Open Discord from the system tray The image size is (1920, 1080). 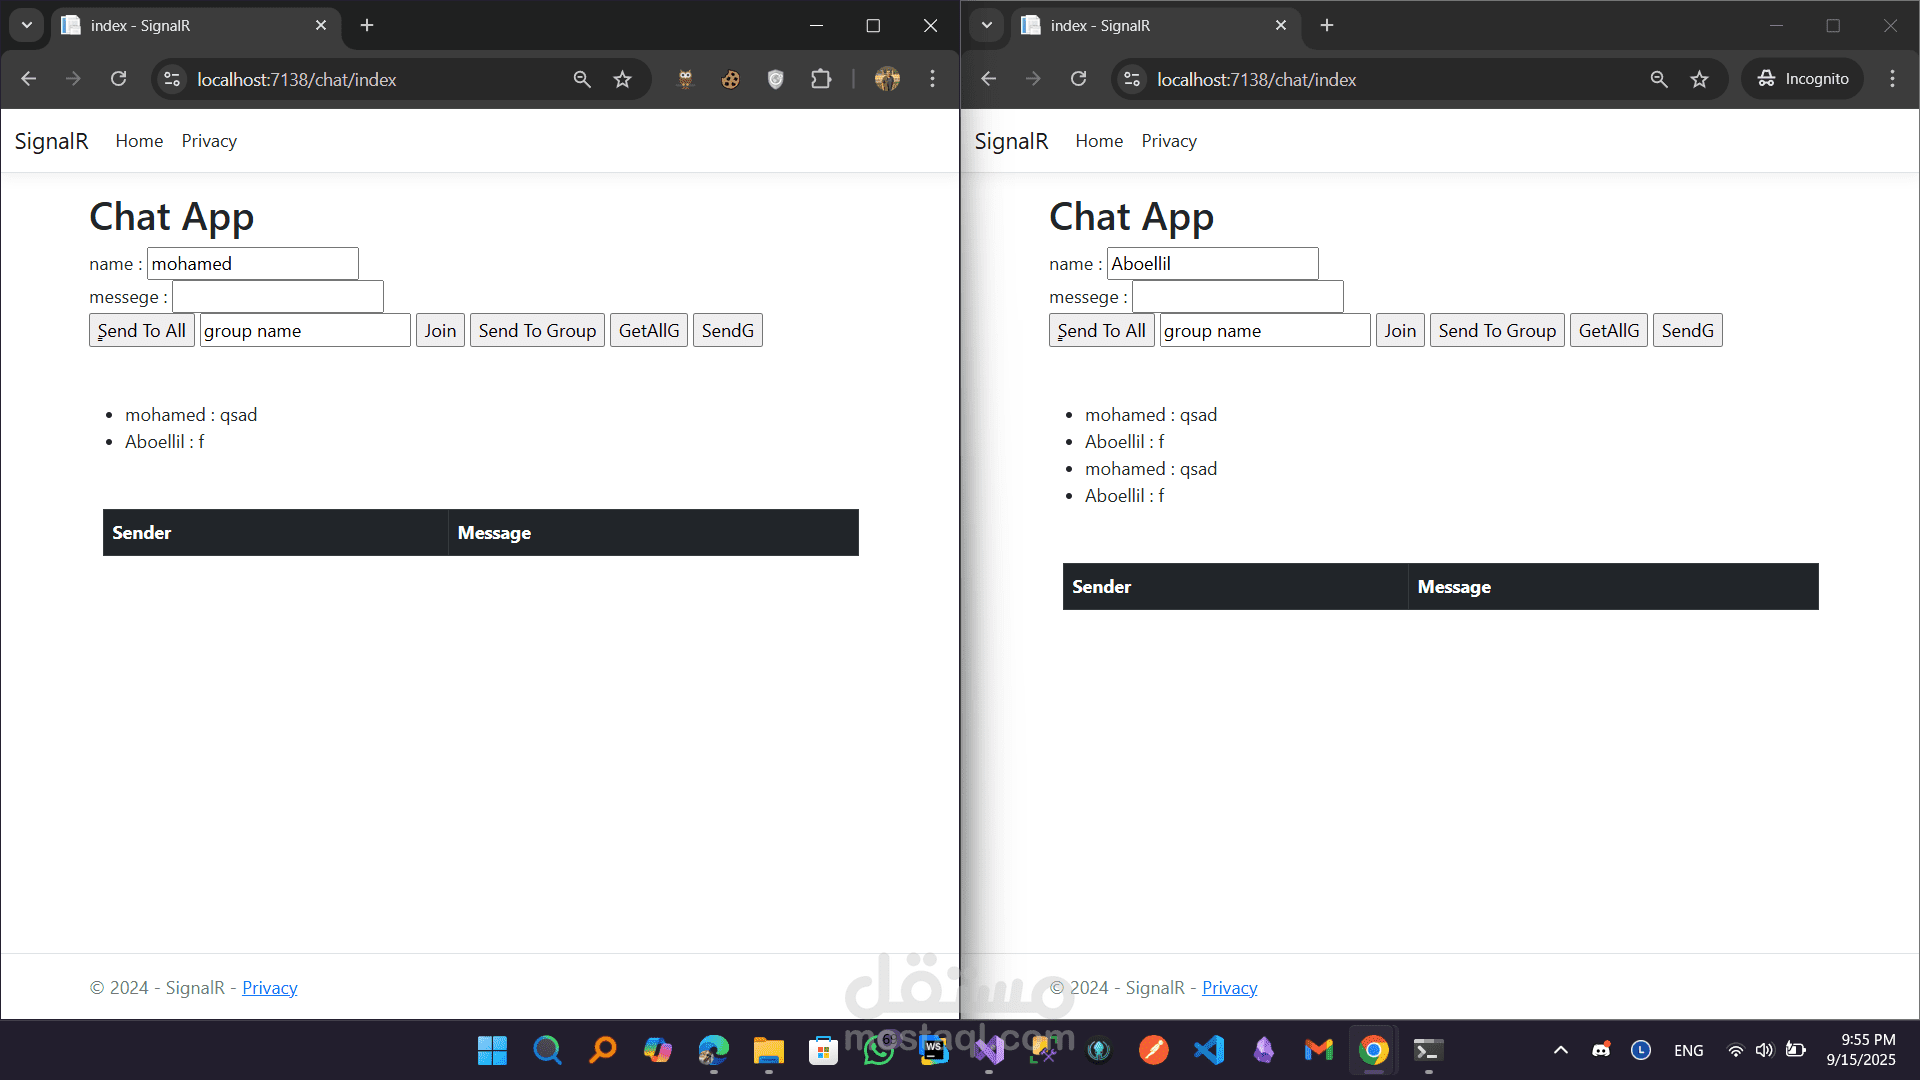point(1601,1050)
